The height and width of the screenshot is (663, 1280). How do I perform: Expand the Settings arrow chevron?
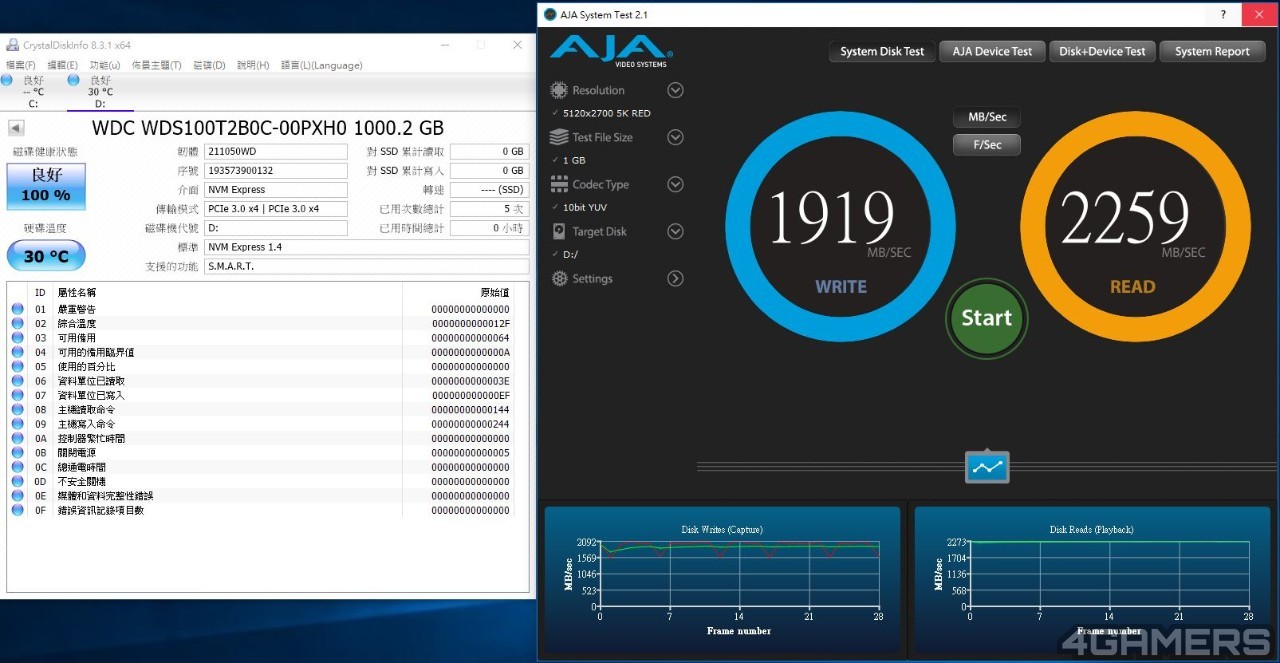tap(675, 279)
